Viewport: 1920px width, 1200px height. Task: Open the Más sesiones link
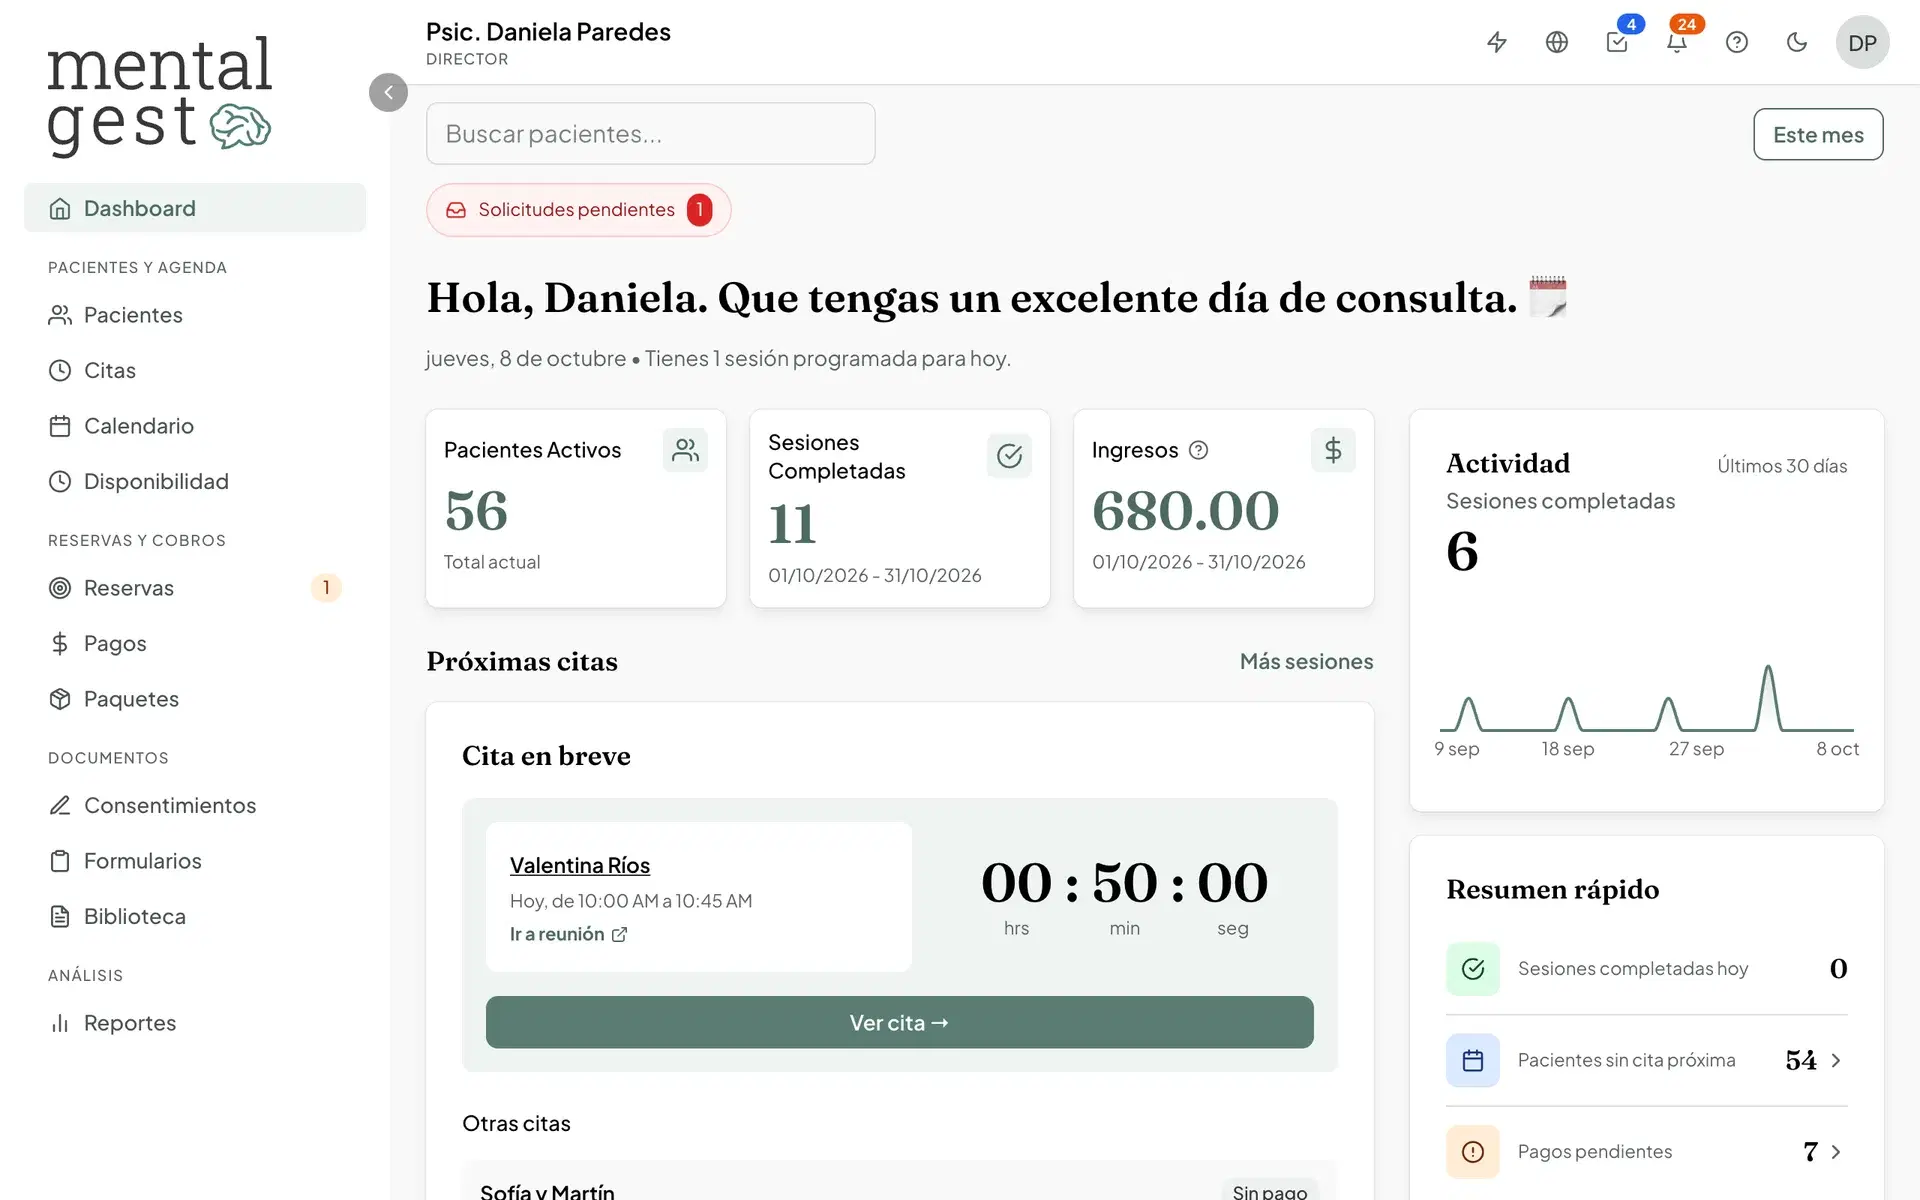(1306, 661)
